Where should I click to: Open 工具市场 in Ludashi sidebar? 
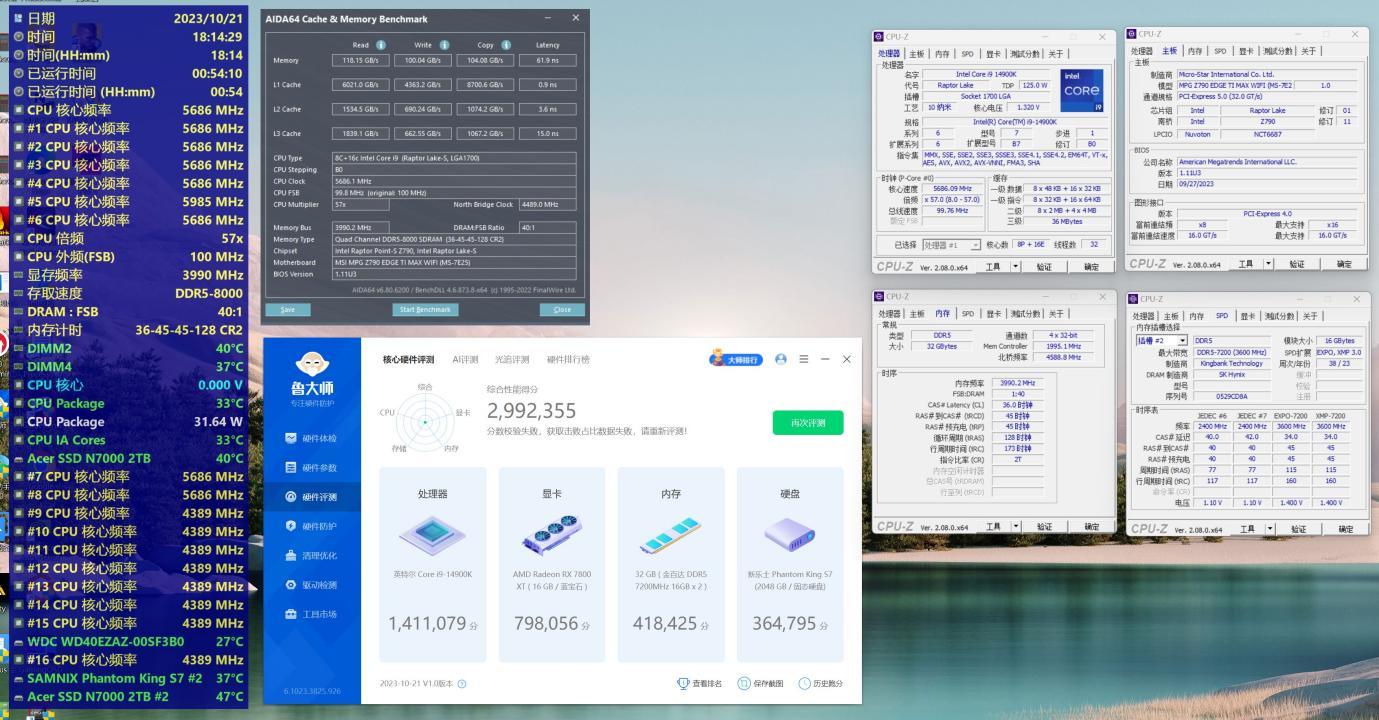pyautogui.click(x=311, y=613)
